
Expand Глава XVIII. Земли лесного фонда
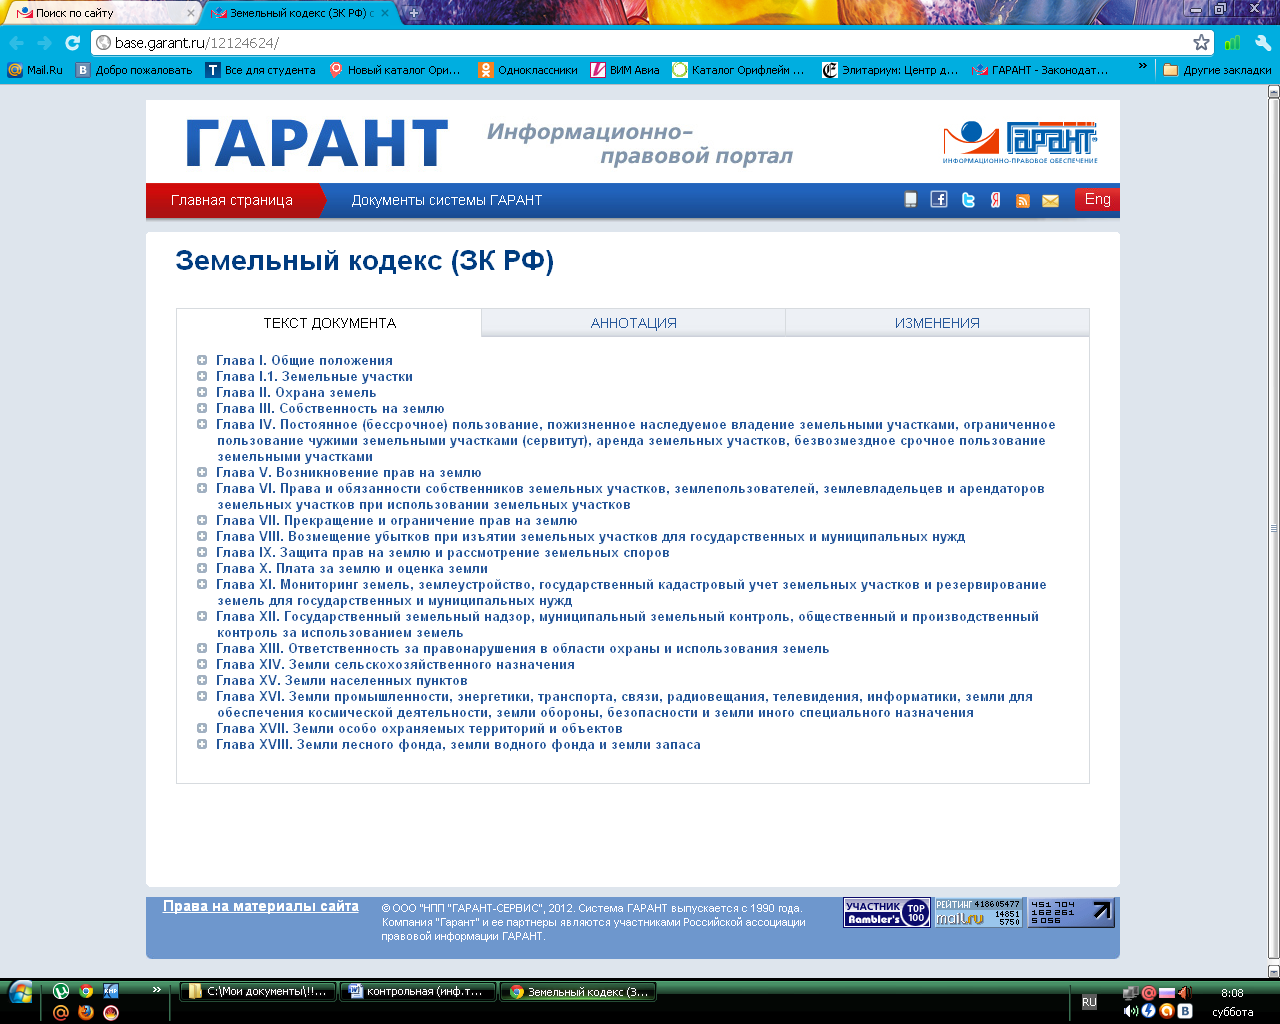point(202,744)
